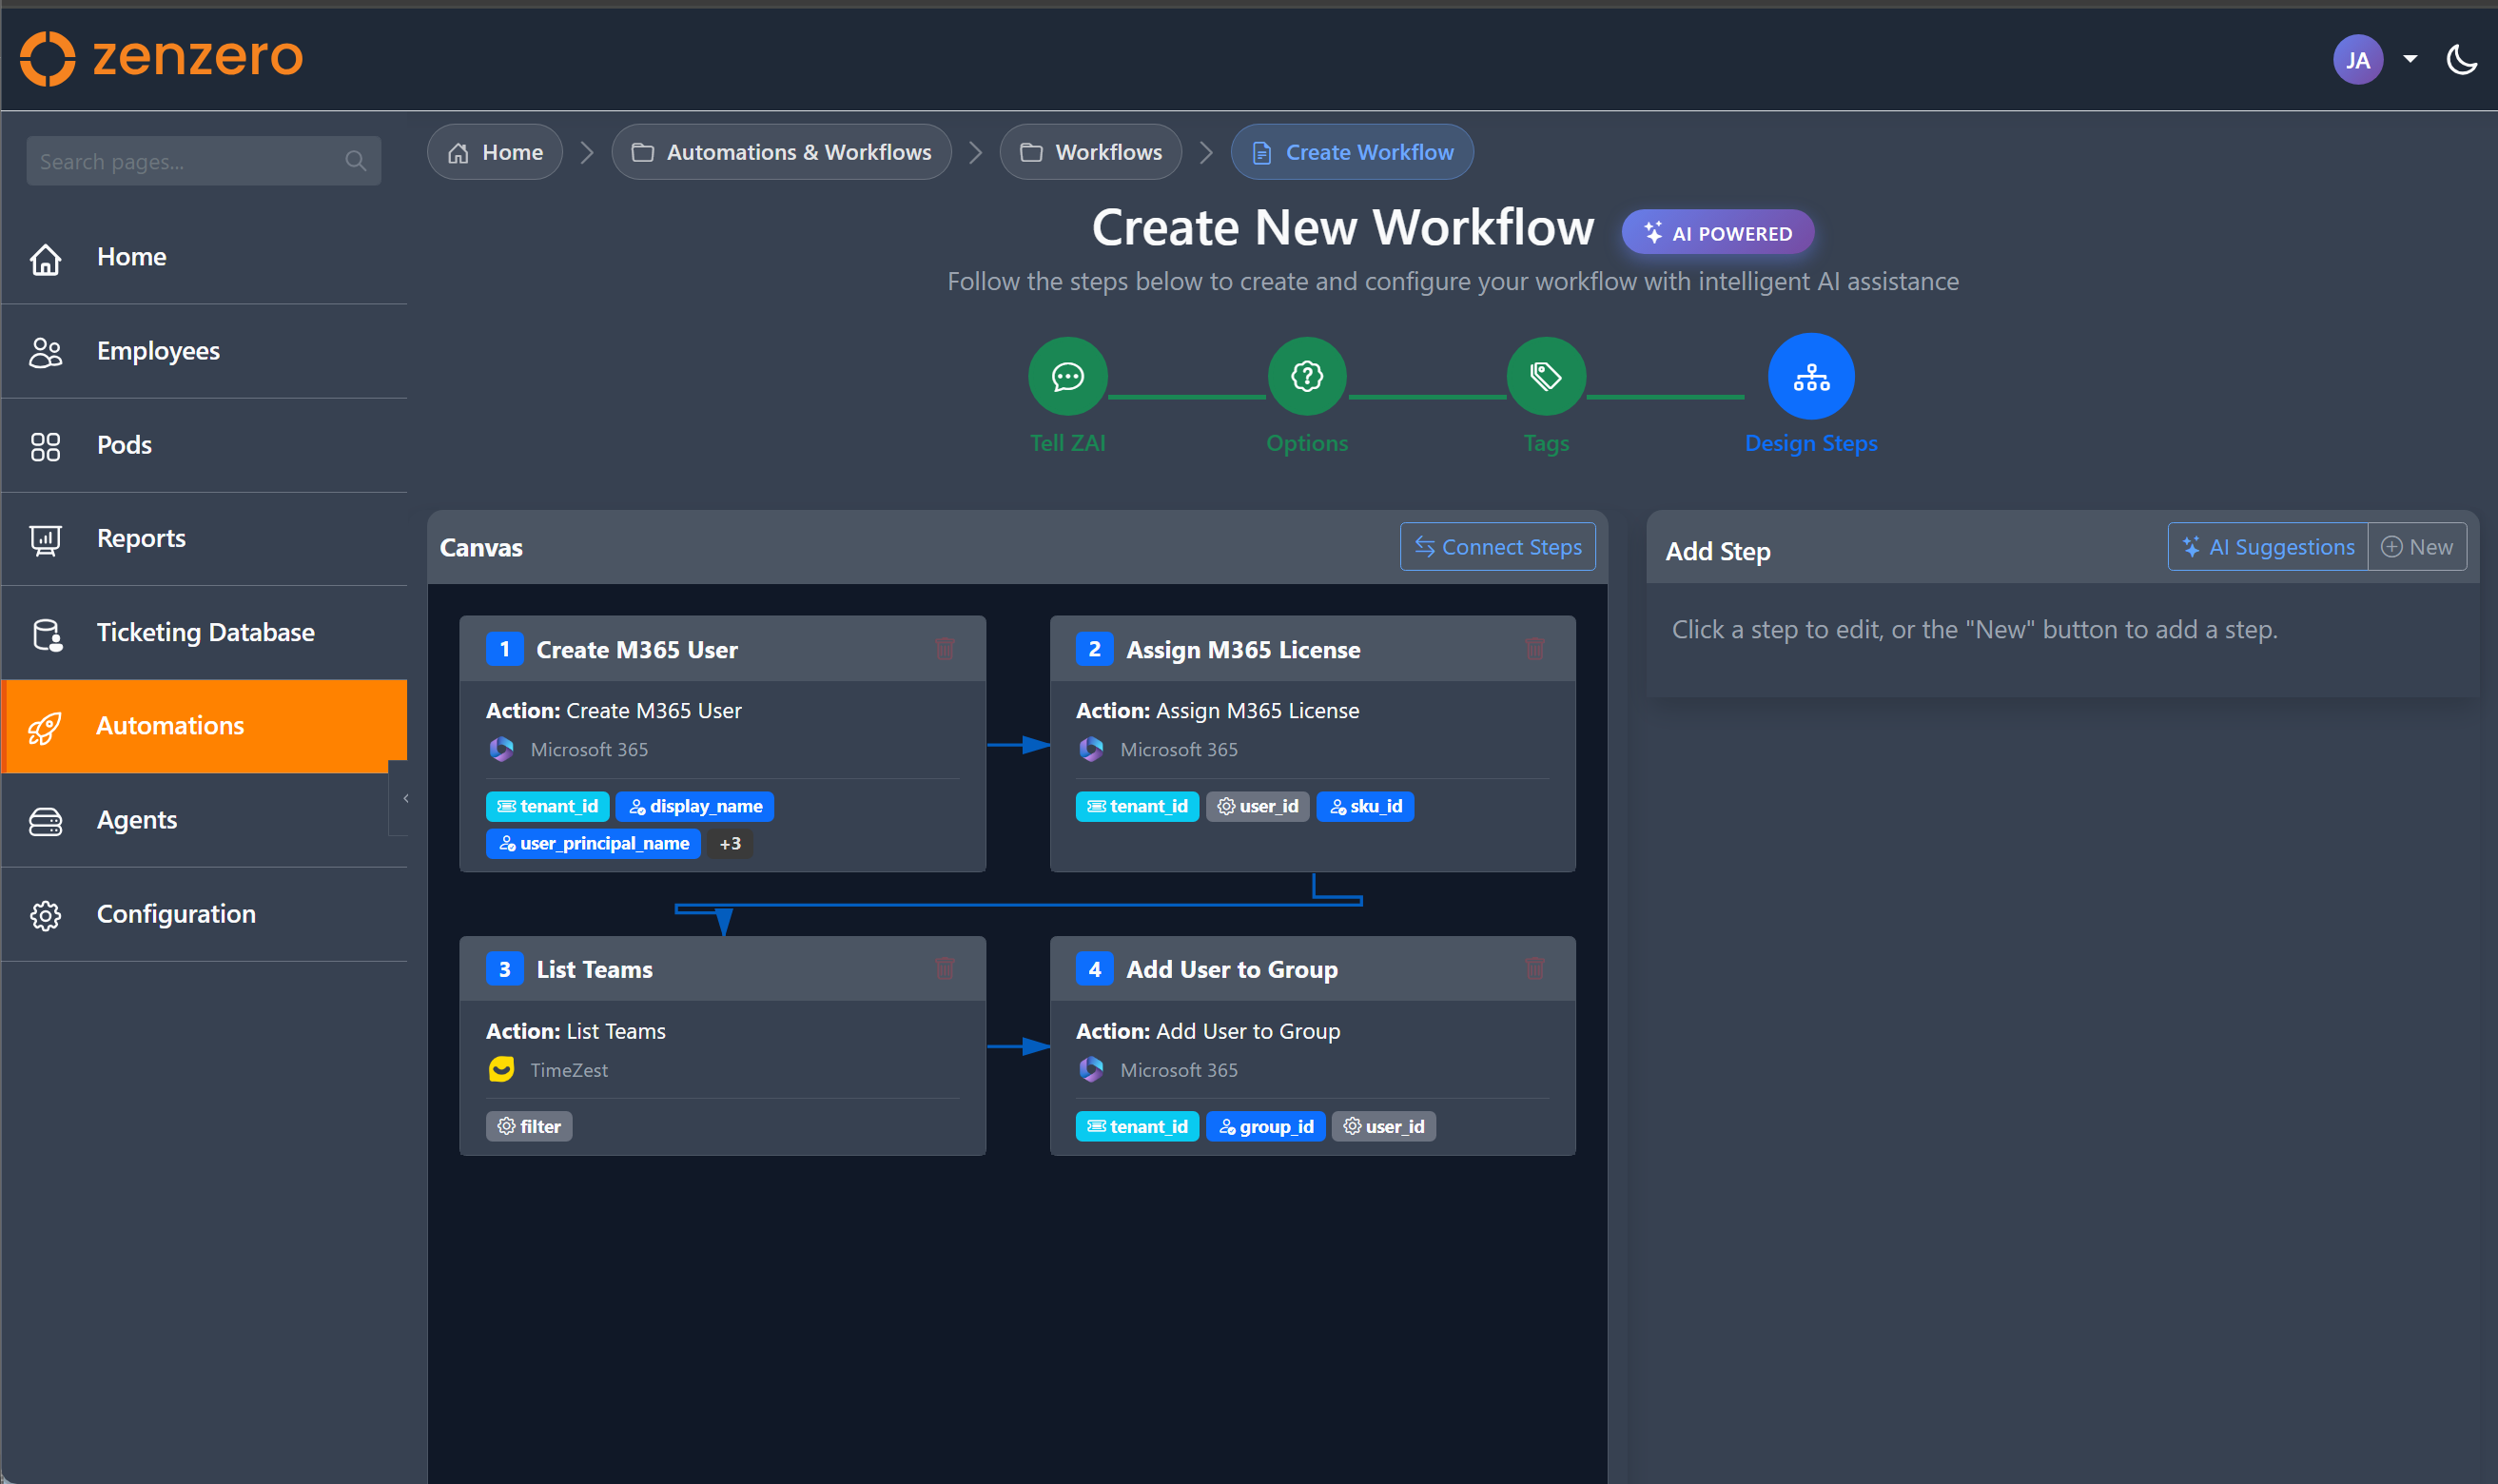Open Pods in the sidebar
The image size is (2498, 1484).
205,445
